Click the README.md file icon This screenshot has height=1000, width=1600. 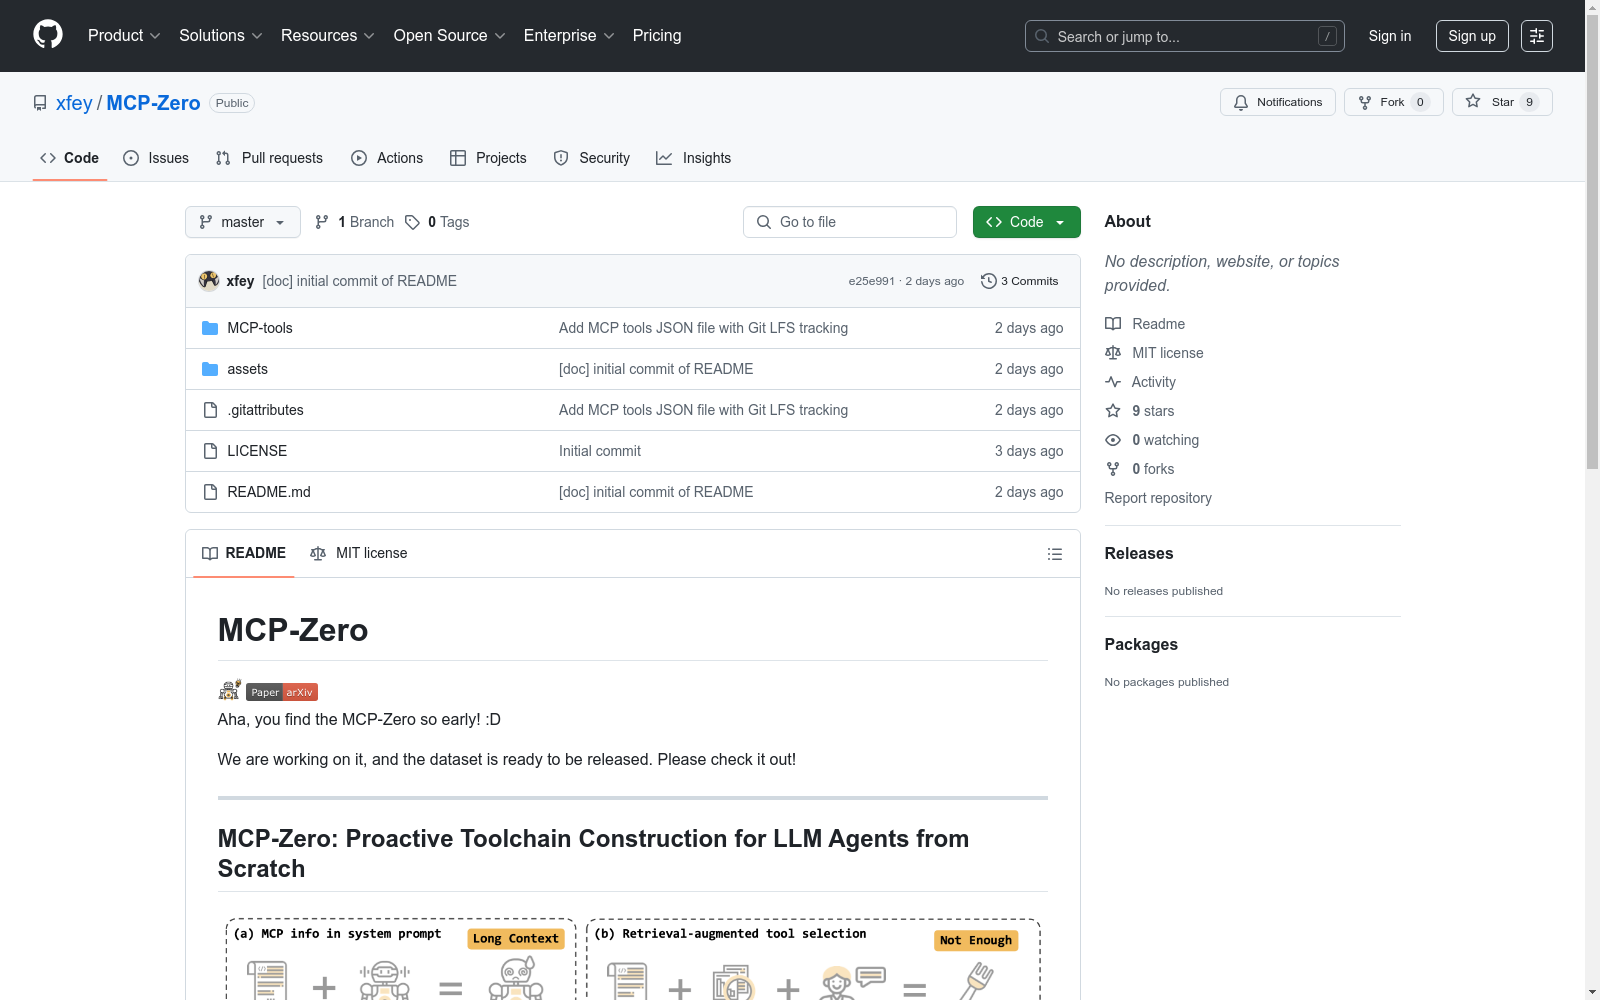[210, 492]
